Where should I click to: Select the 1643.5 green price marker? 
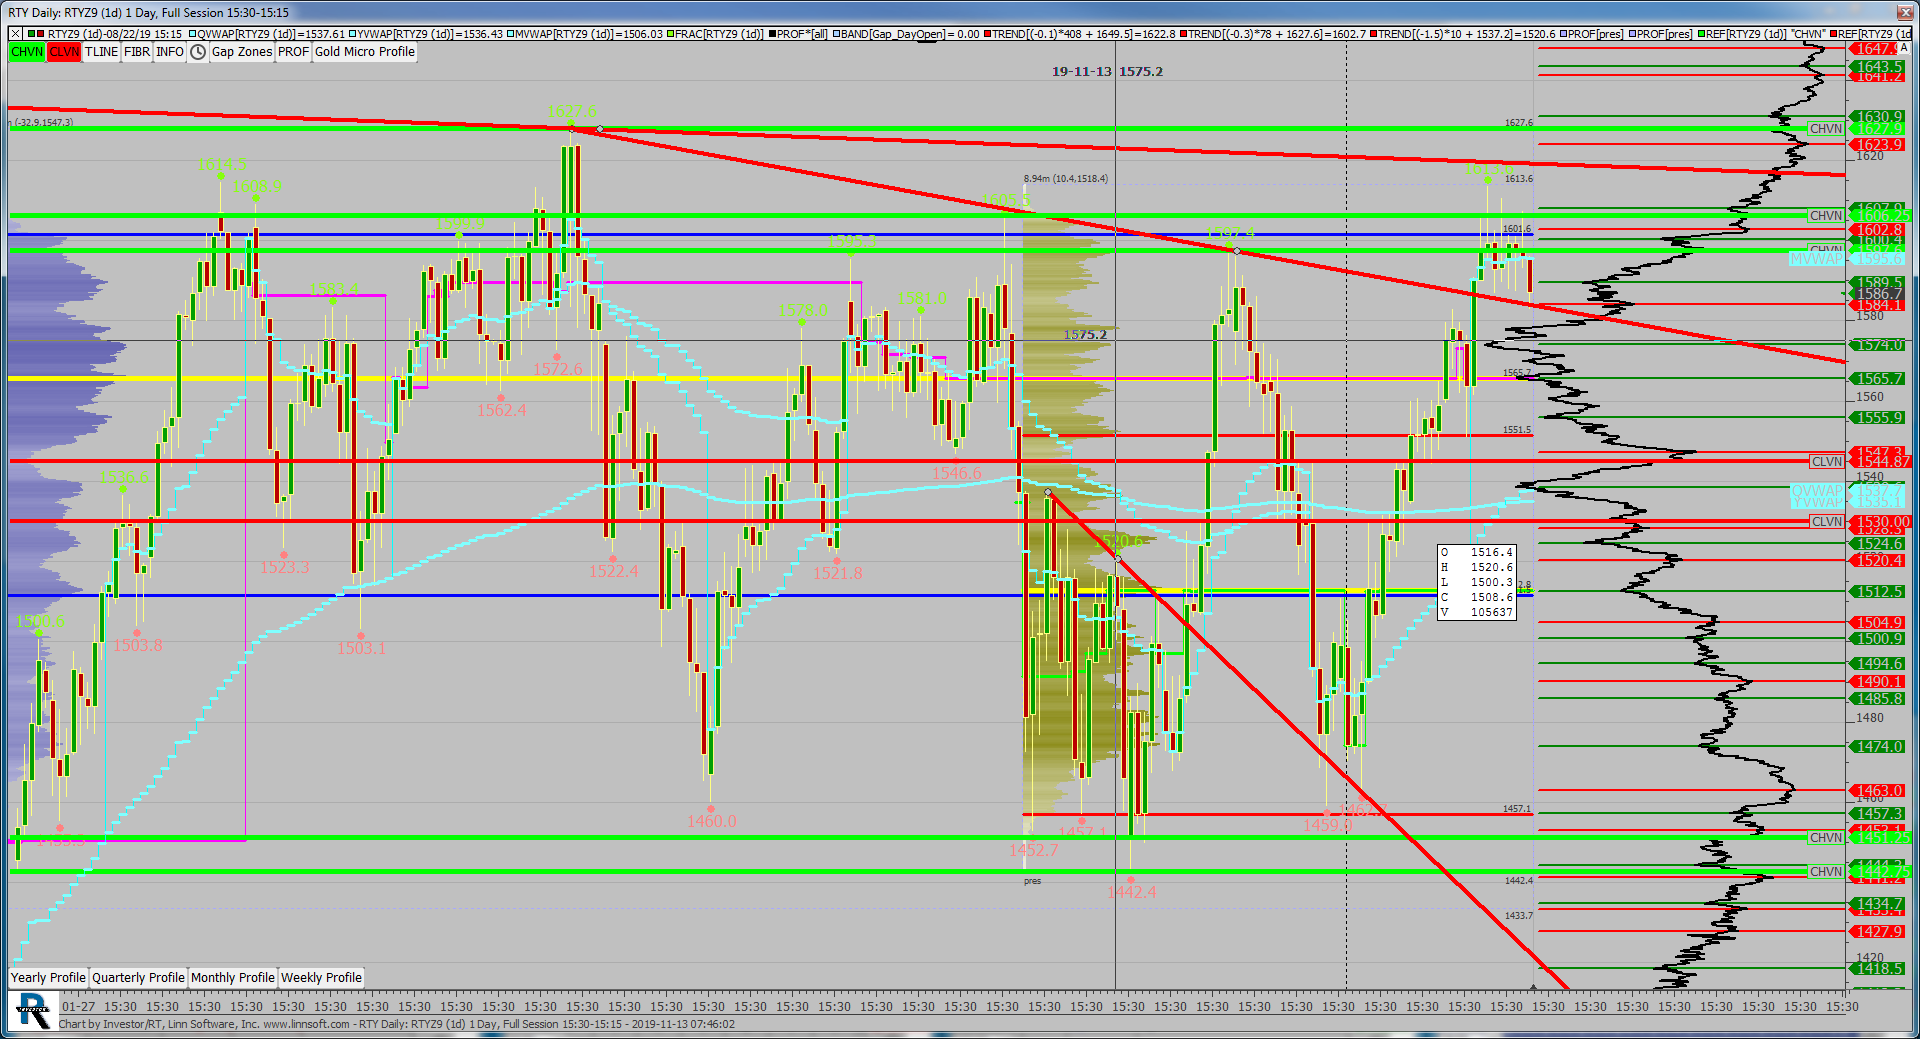pos(1879,67)
